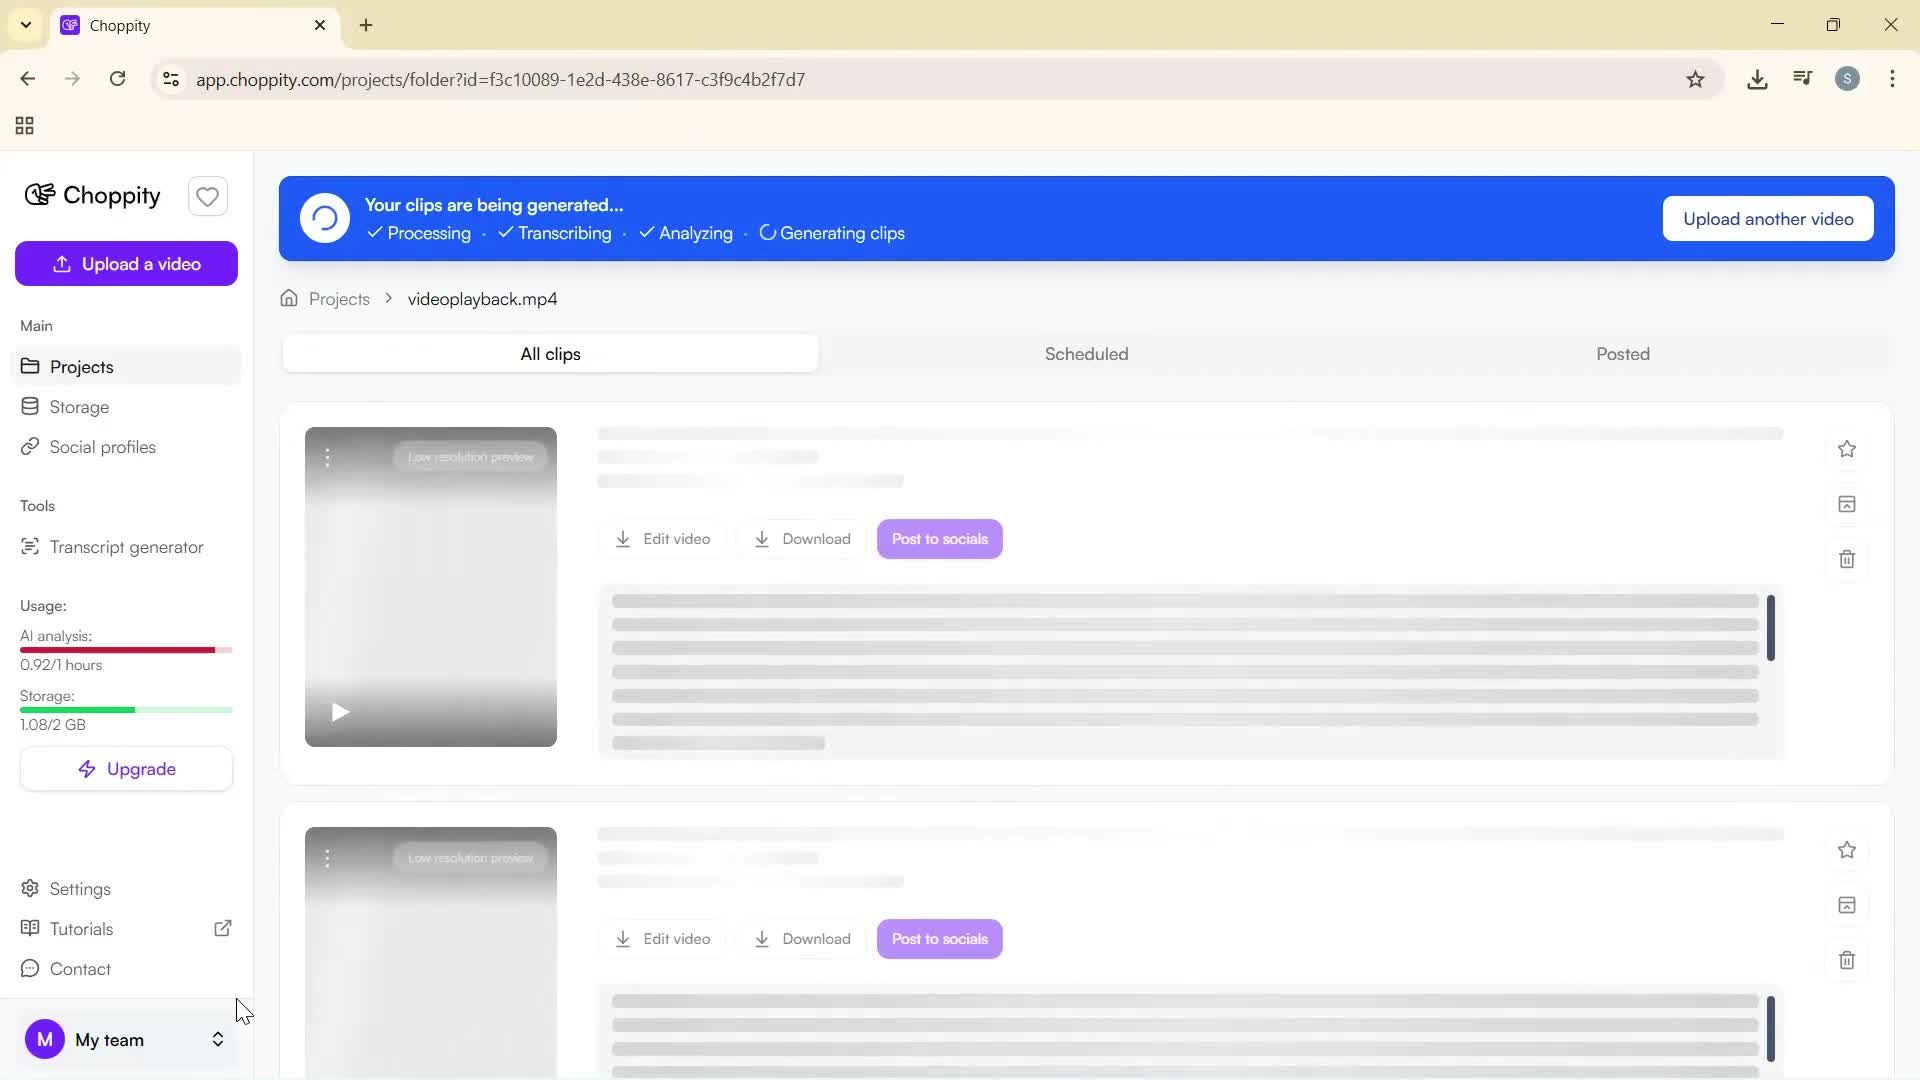1920x1080 pixels.
Task: Open Storage from the sidebar
Action: point(79,406)
